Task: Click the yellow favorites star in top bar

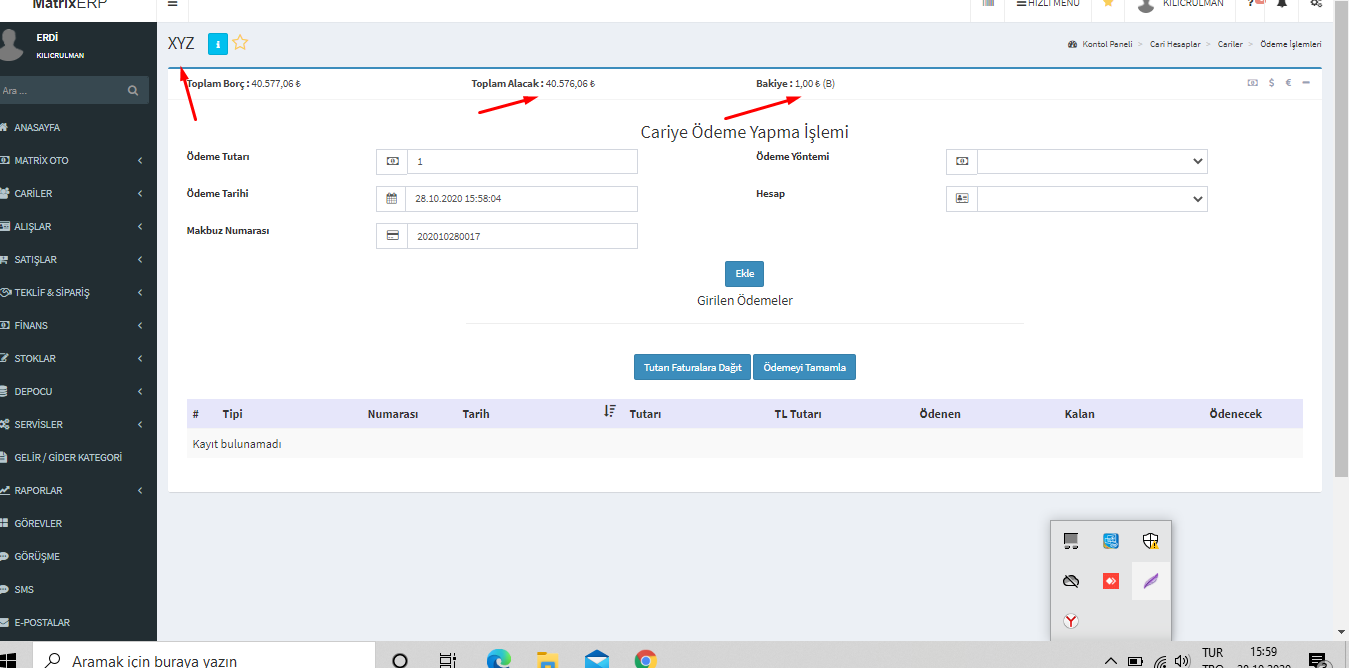Action: [x=1108, y=4]
